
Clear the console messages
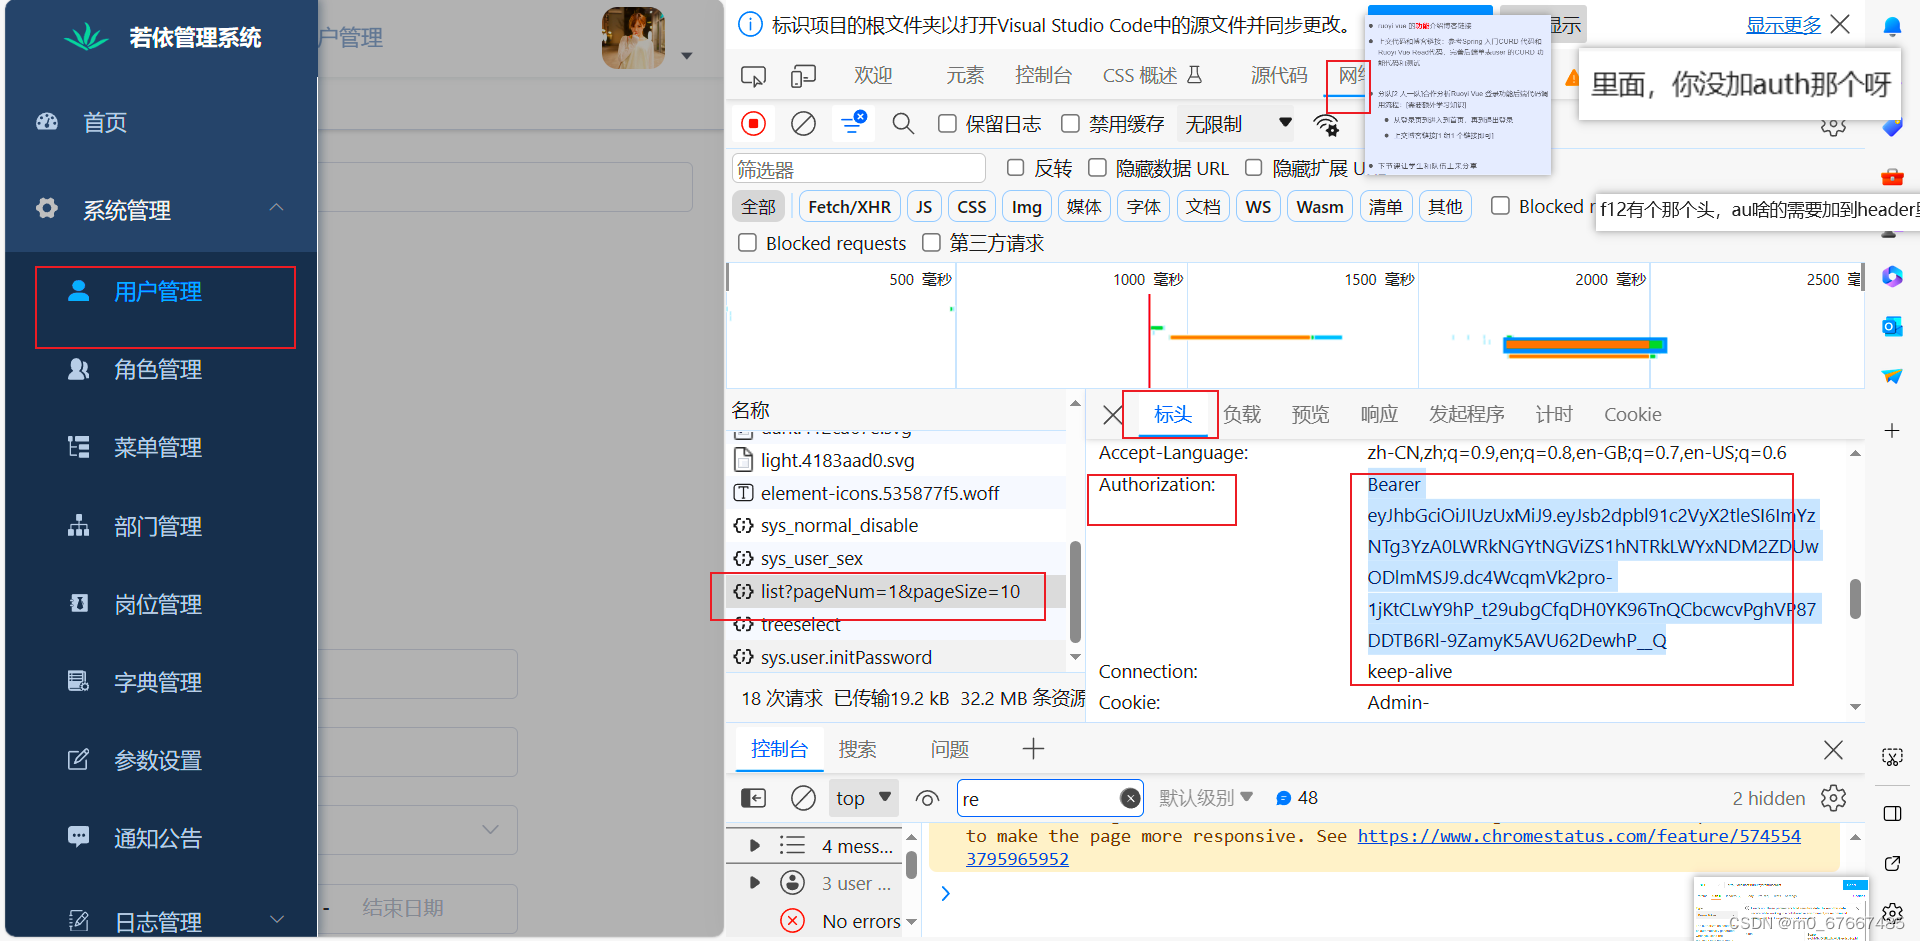tap(803, 798)
